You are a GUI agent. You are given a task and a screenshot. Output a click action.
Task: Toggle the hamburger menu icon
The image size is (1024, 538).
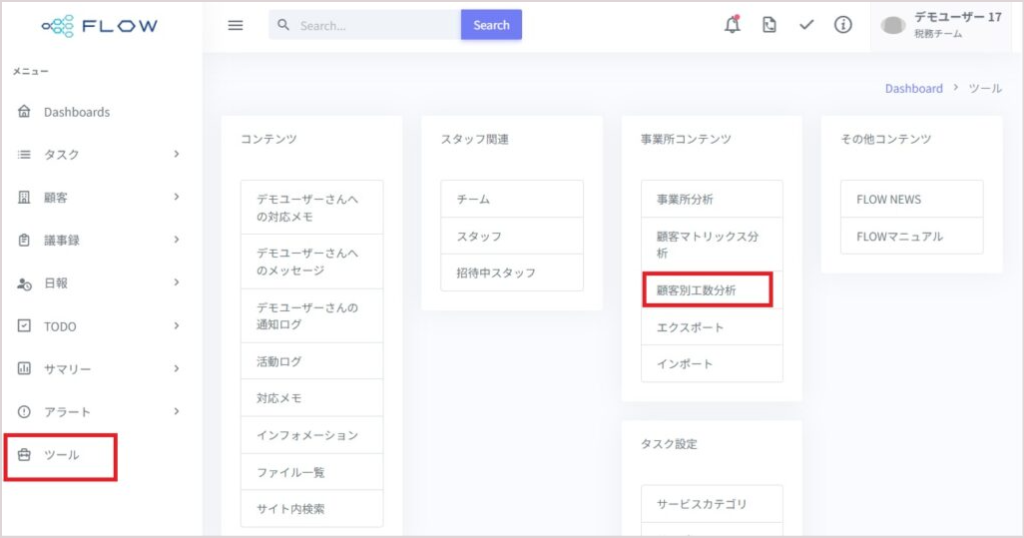pos(235,25)
